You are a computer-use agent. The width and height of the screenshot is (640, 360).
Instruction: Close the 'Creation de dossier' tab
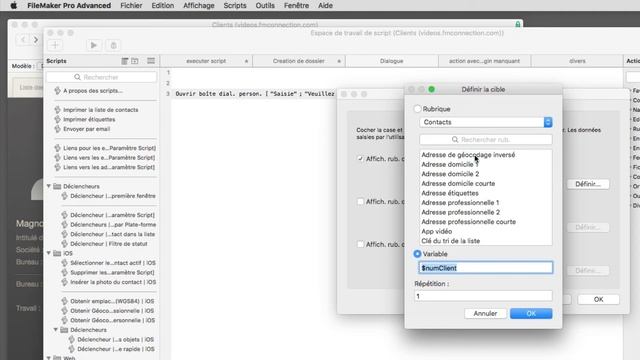click(339, 61)
